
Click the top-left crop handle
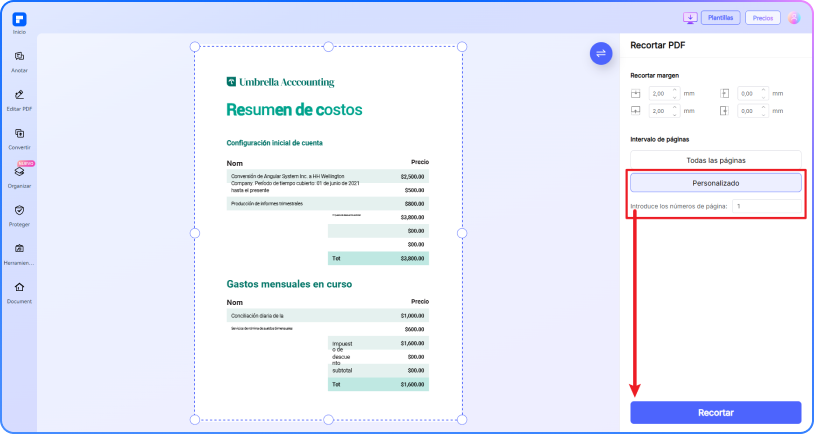(x=195, y=47)
